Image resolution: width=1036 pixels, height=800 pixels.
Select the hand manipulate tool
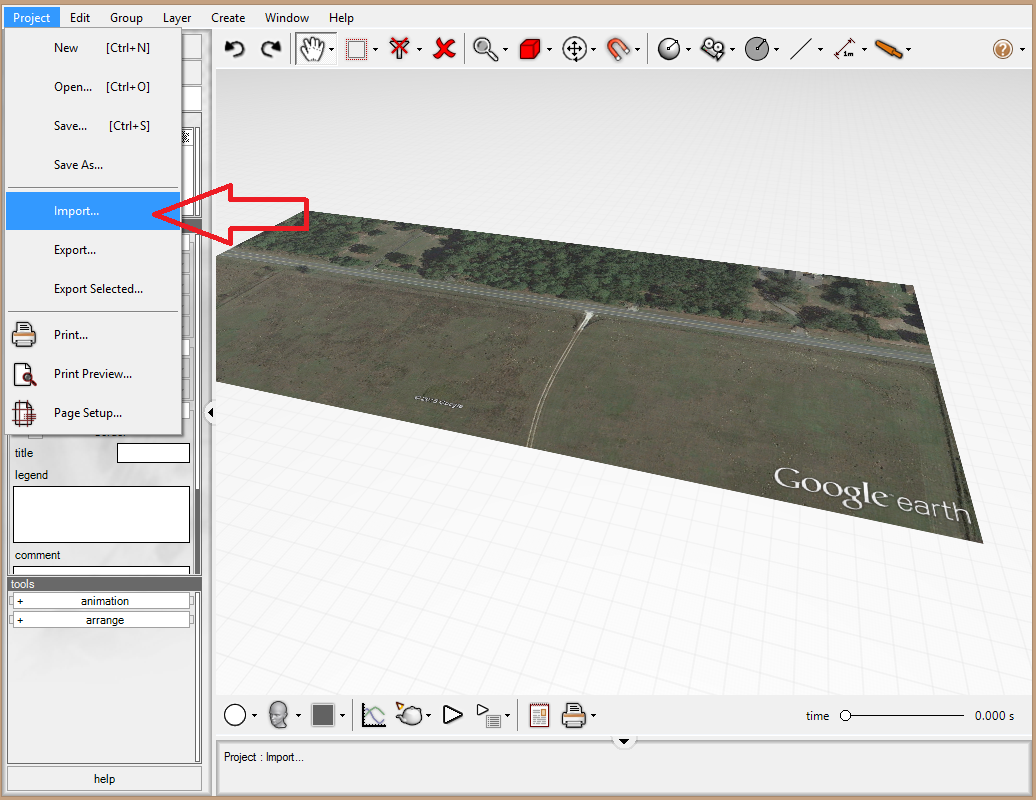click(x=312, y=49)
